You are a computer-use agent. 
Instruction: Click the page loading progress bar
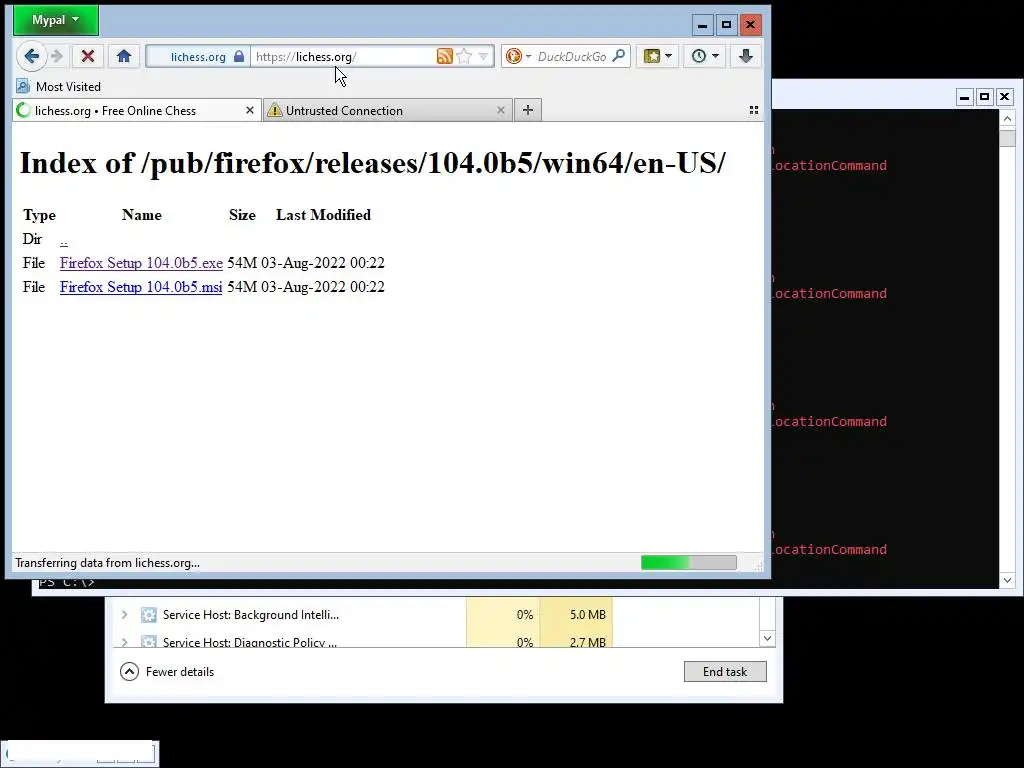(688, 562)
